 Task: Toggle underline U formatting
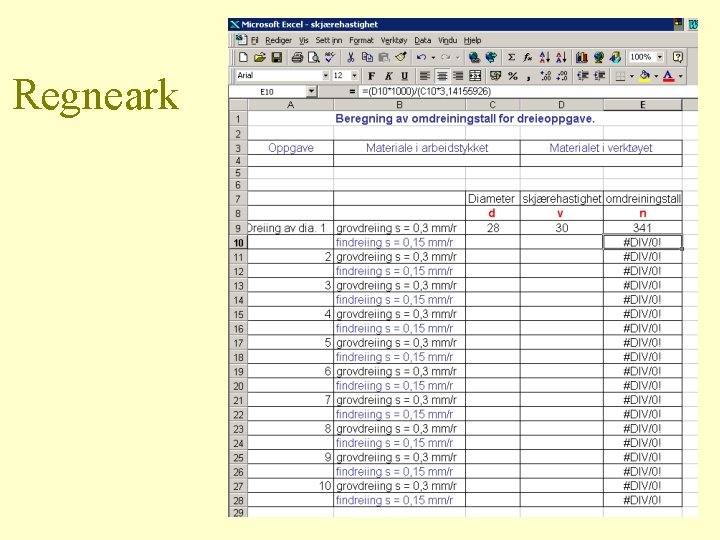[x=405, y=76]
